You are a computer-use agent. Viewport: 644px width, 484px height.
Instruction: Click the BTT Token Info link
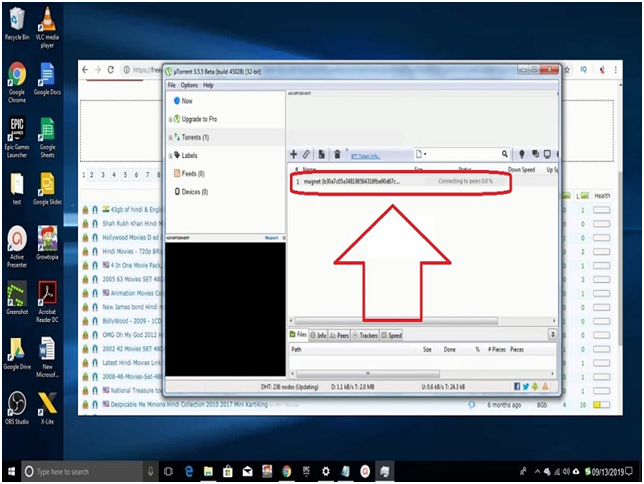tap(365, 156)
